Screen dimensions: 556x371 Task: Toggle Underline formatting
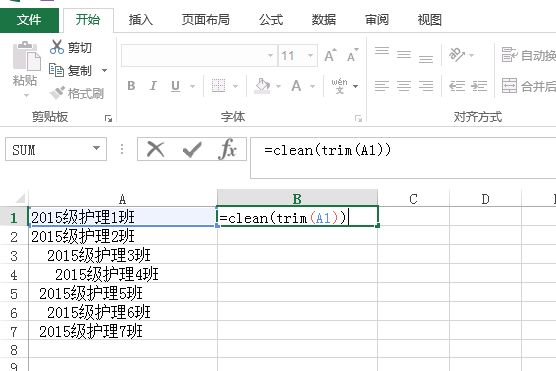click(x=176, y=86)
